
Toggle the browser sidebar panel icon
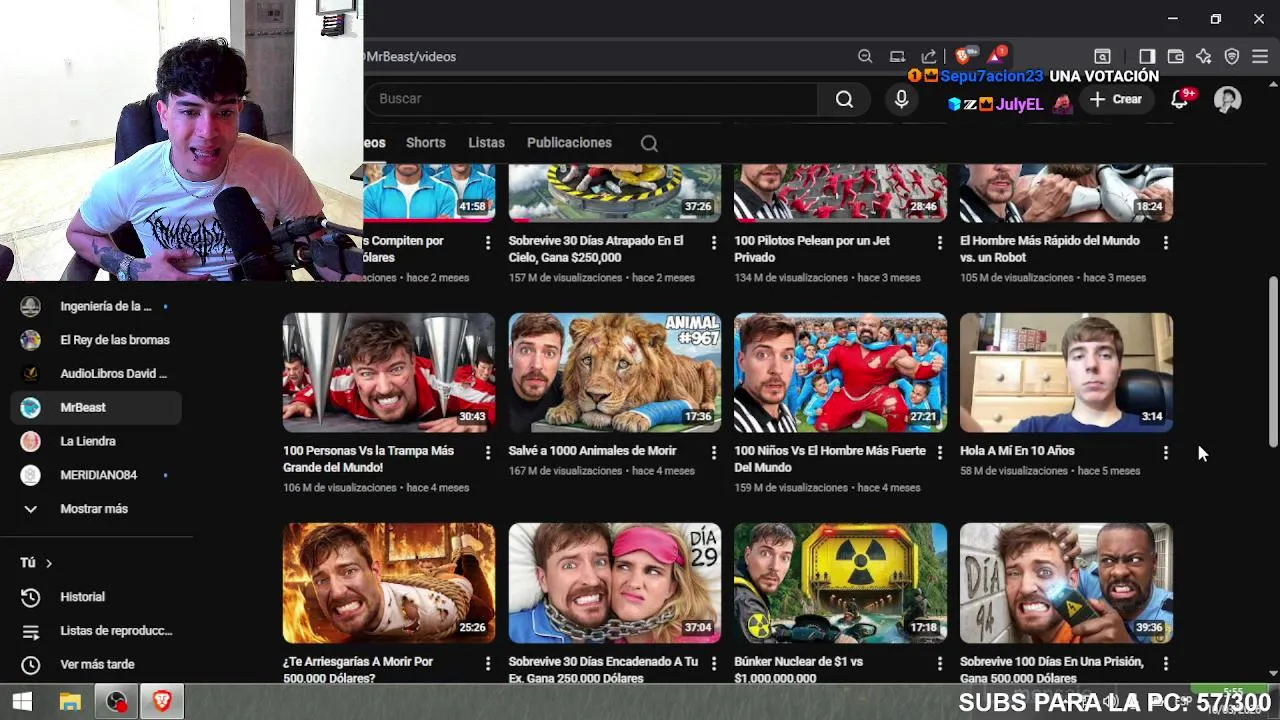pyautogui.click(x=1147, y=57)
